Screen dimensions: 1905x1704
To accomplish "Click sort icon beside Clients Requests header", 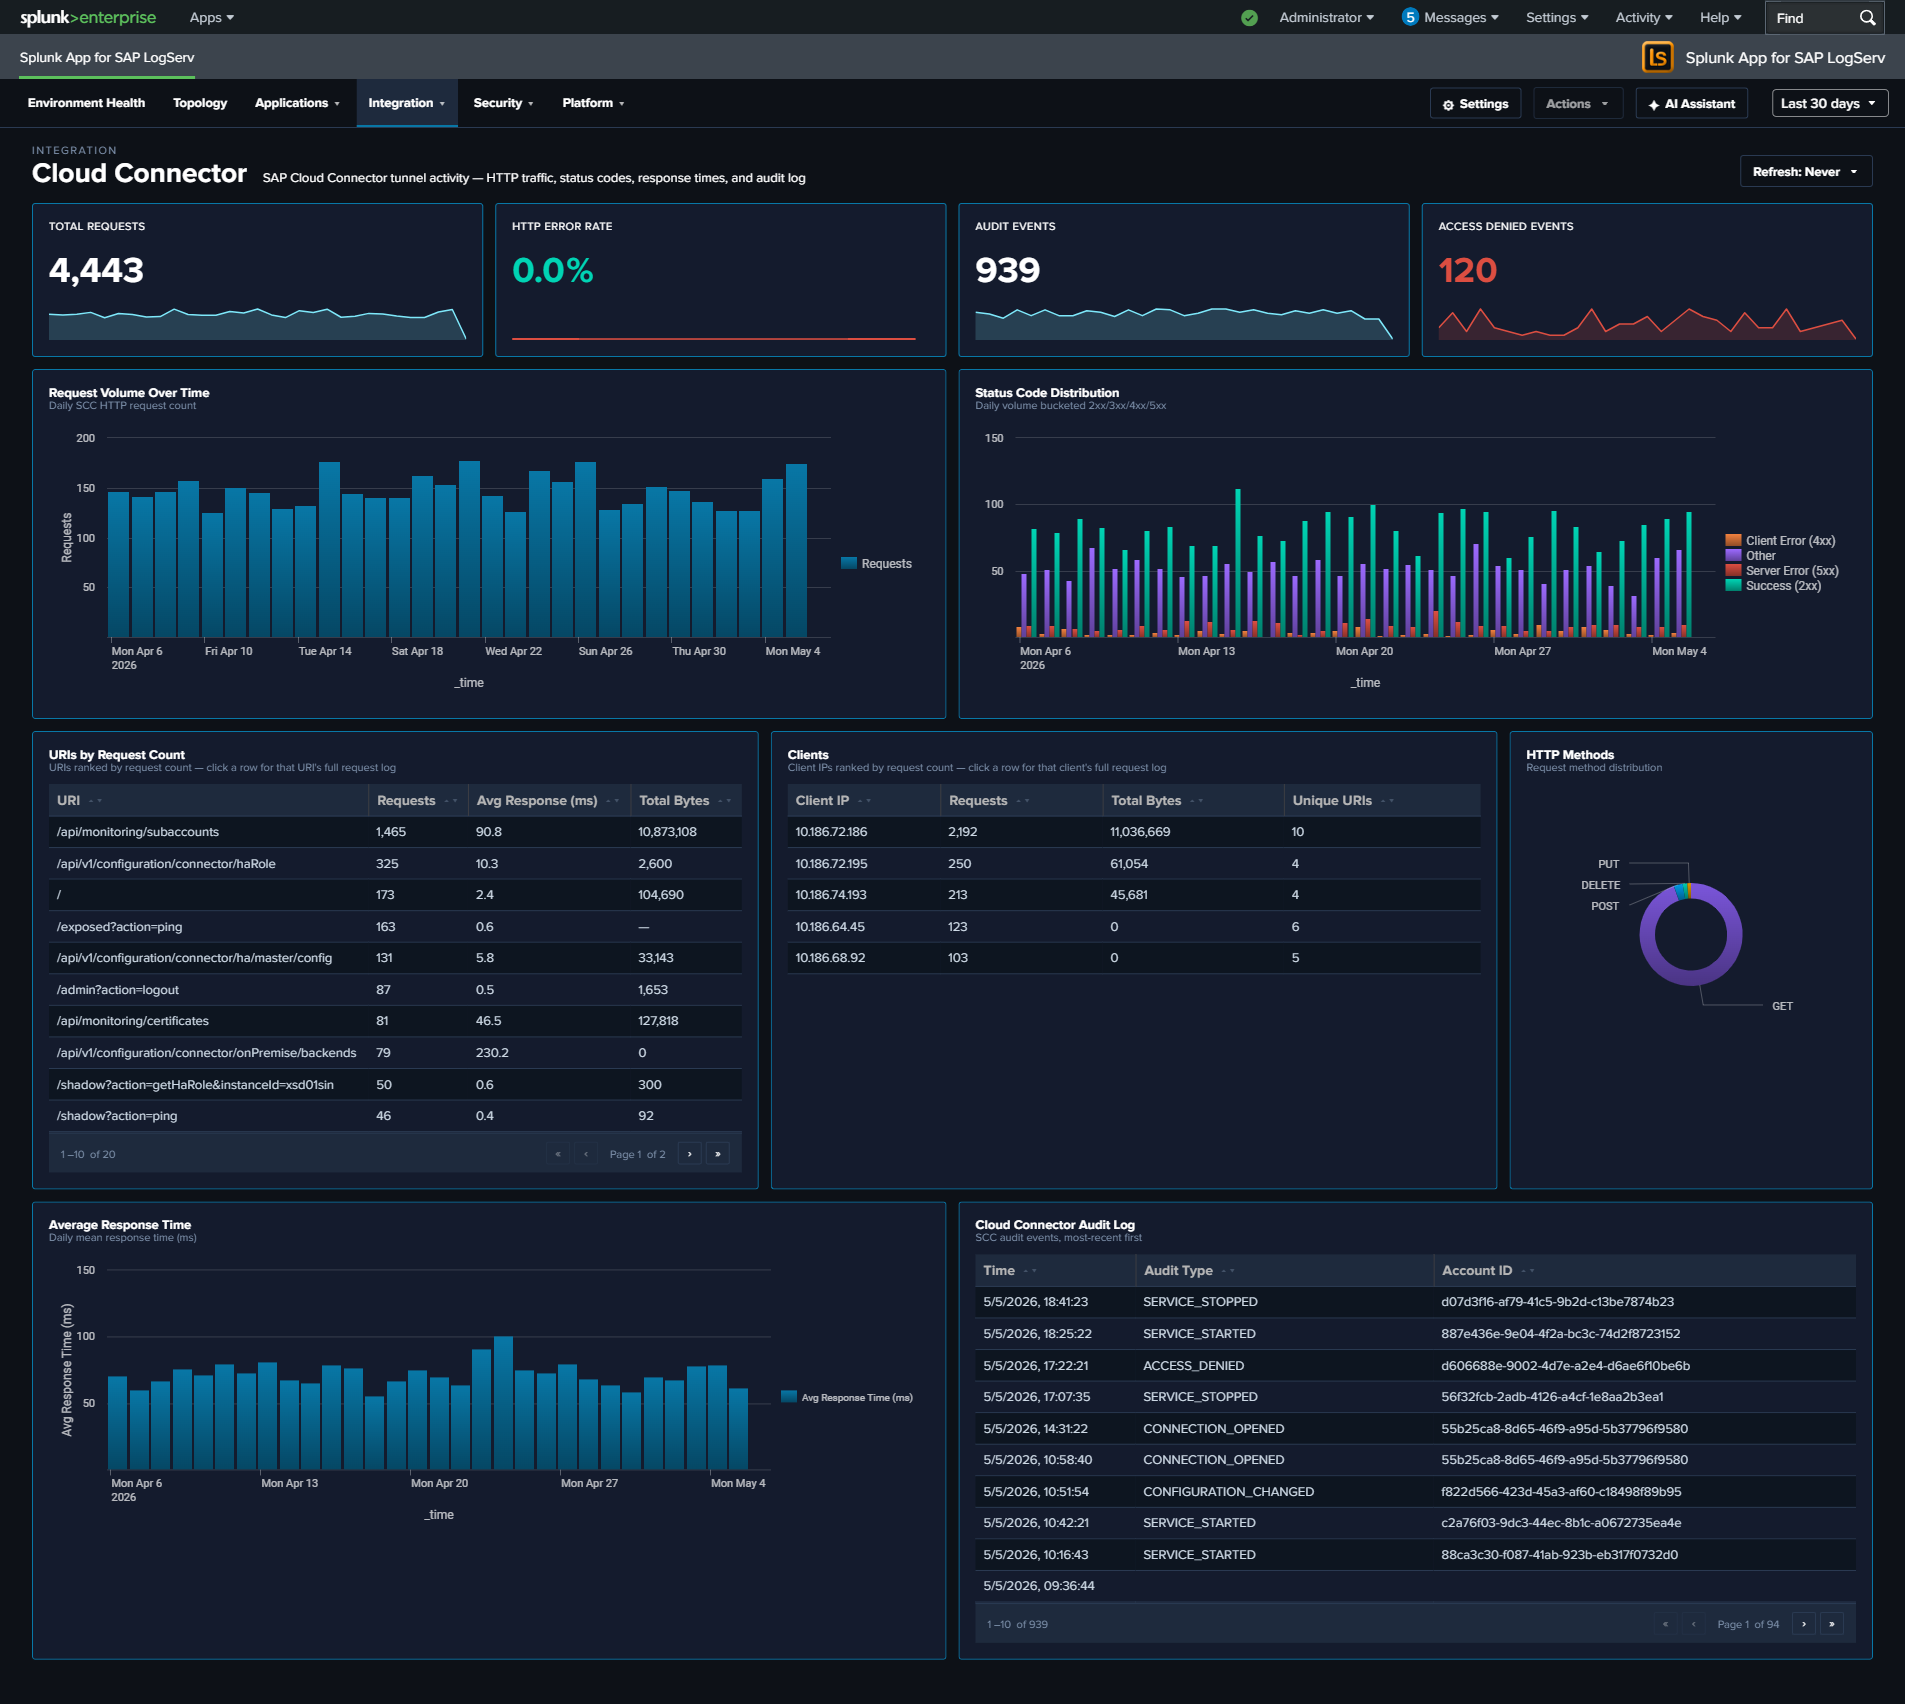I will [x=1023, y=801].
